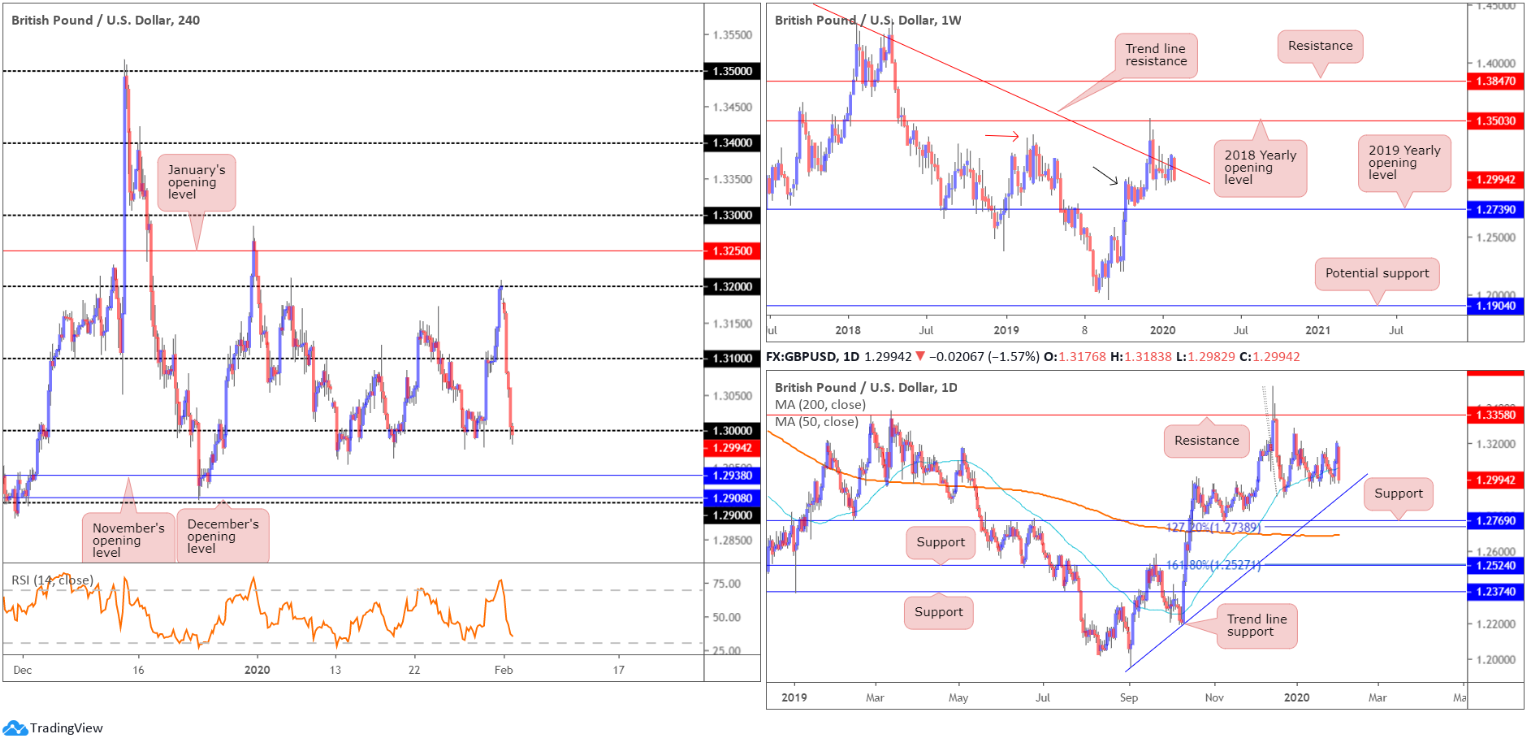Image resolution: width=1526 pixels, height=737 pixels.
Task: Click the 2018 Yearly opening level callout
Action: click(x=1260, y=169)
